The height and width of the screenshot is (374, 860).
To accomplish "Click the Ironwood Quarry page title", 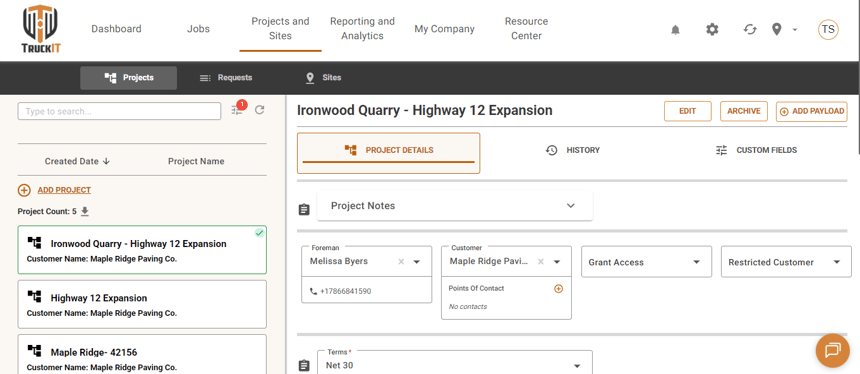I will tap(425, 110).
